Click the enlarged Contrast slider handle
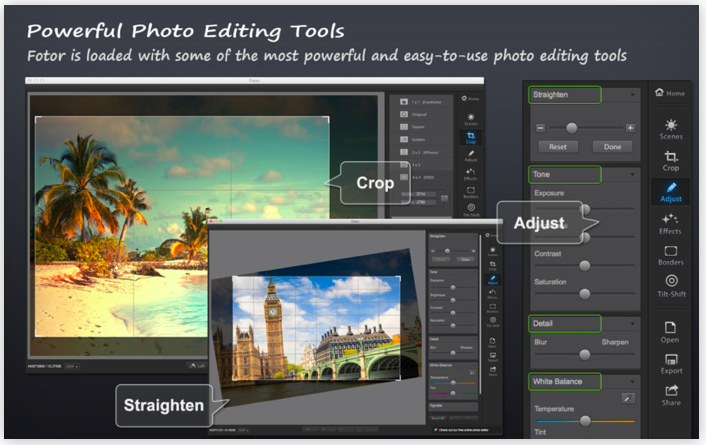 click(585, 266)
